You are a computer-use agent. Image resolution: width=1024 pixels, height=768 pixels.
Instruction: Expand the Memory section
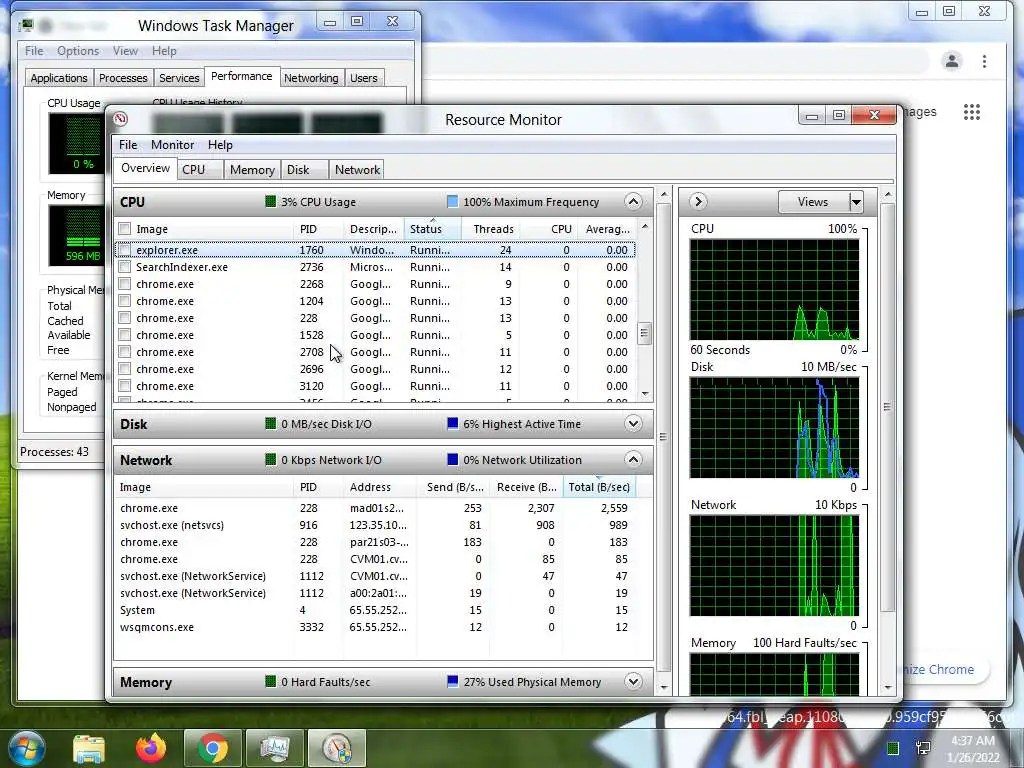coord(633,681)
